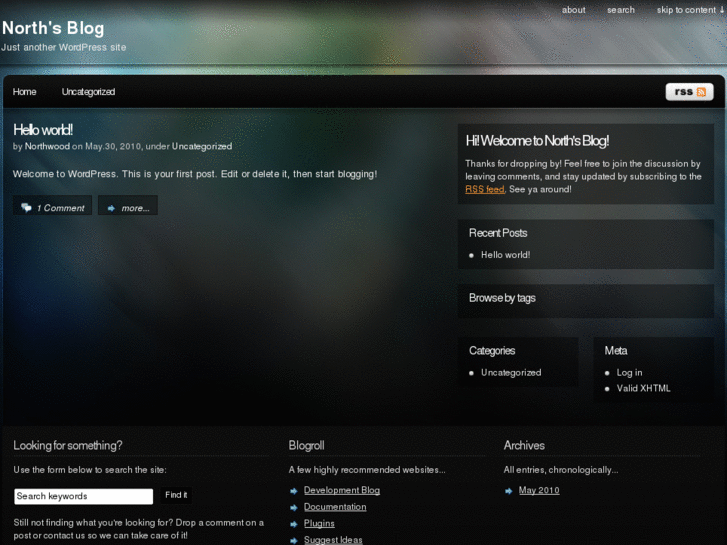
Task: Open Uncategorized under Categories
Action: pos(511,372)
